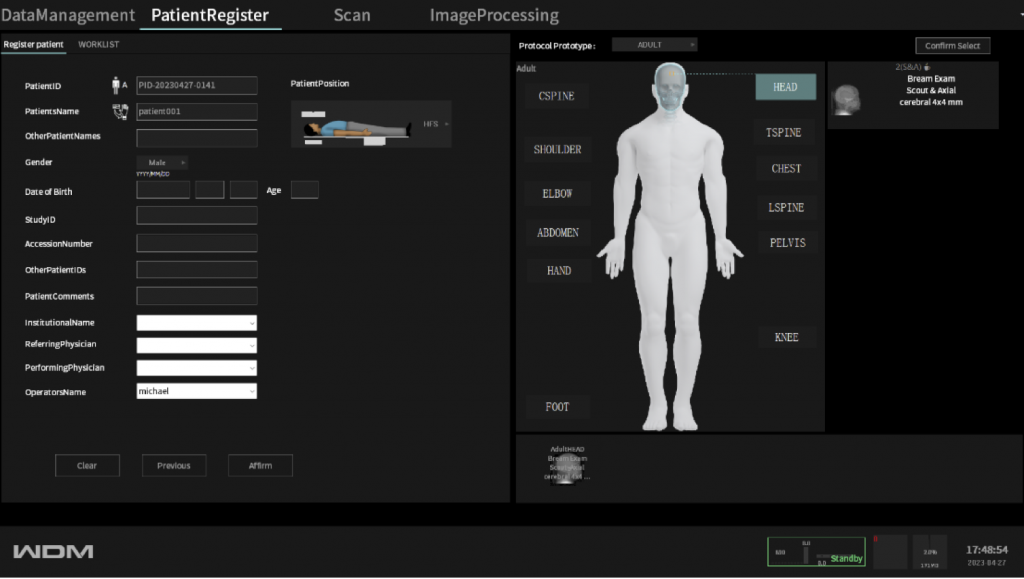Select the PELVIS body part button

click(788, 243)
